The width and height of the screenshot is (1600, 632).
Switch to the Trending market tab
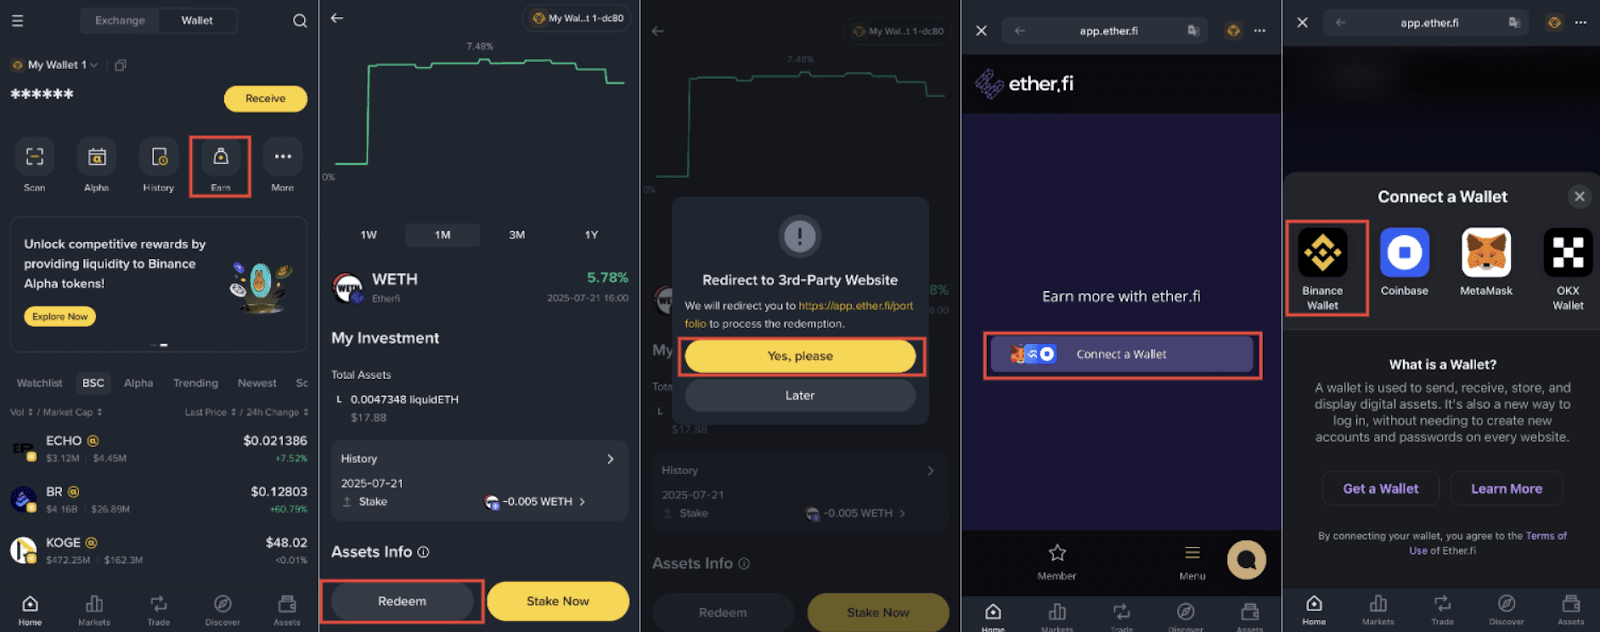coord(195,383)
